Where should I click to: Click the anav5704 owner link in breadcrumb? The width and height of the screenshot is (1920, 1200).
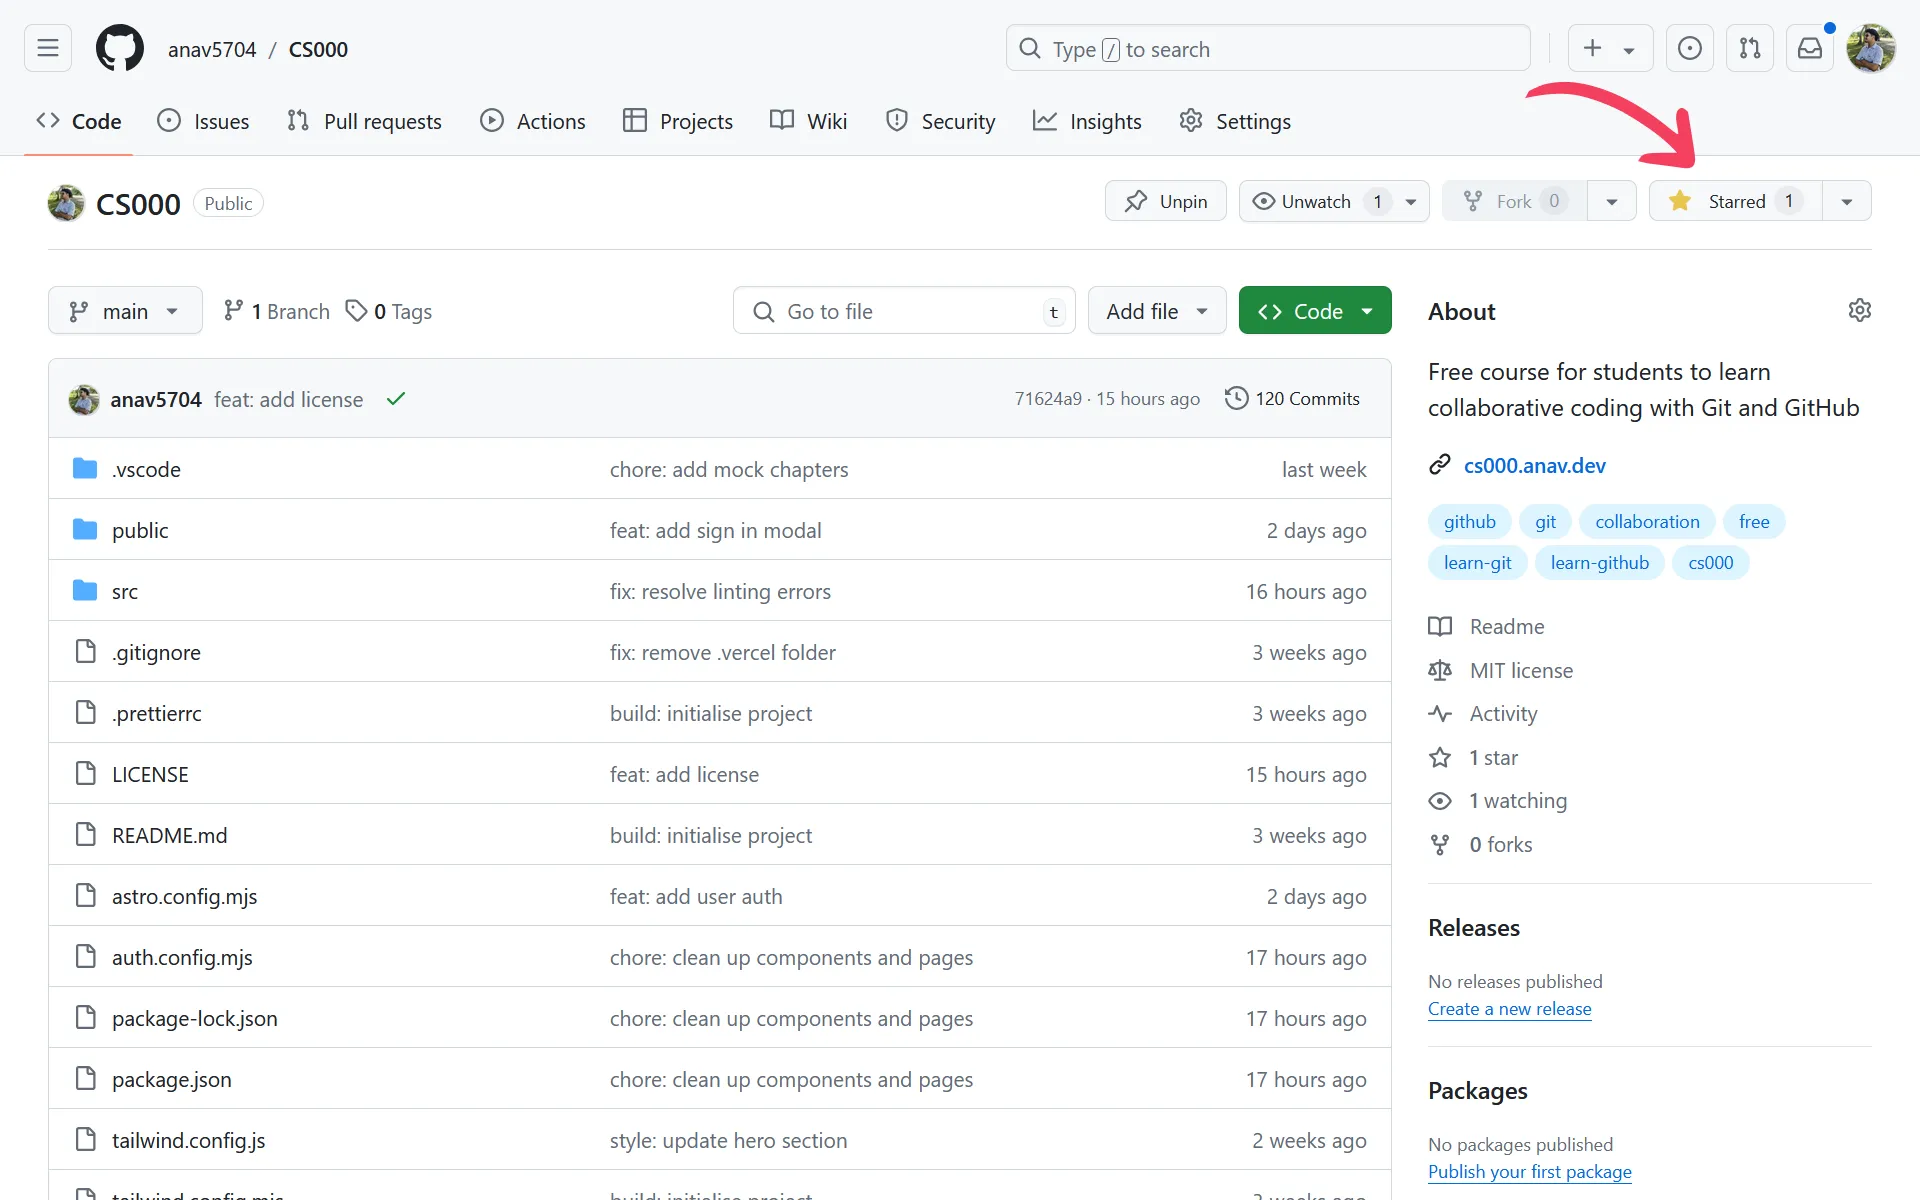pyautogui.click(x=212, y=49)
